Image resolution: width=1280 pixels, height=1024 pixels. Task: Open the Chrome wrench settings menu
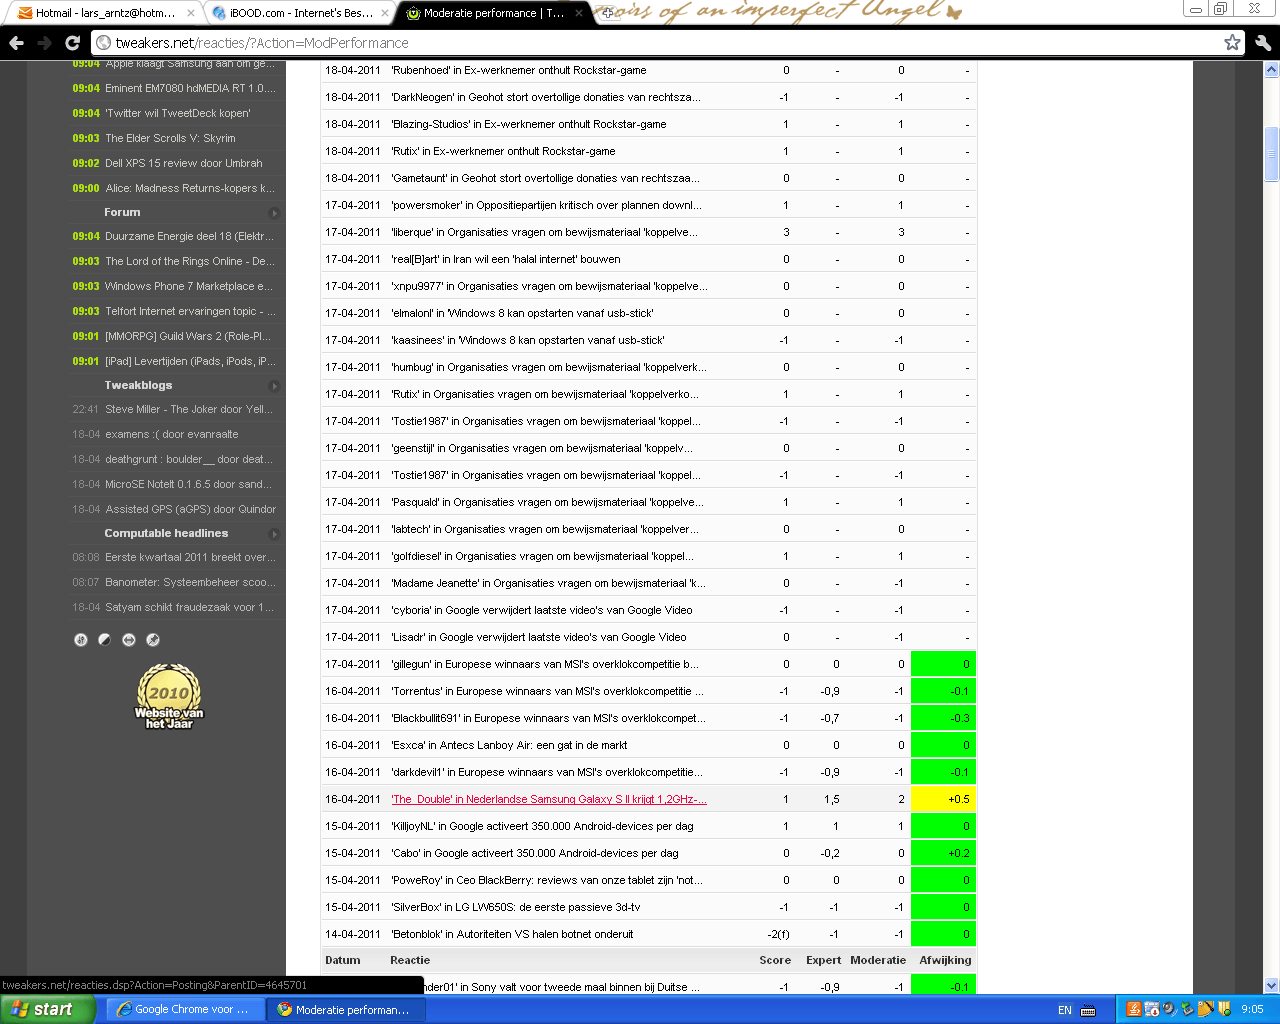click(1263, 43)
